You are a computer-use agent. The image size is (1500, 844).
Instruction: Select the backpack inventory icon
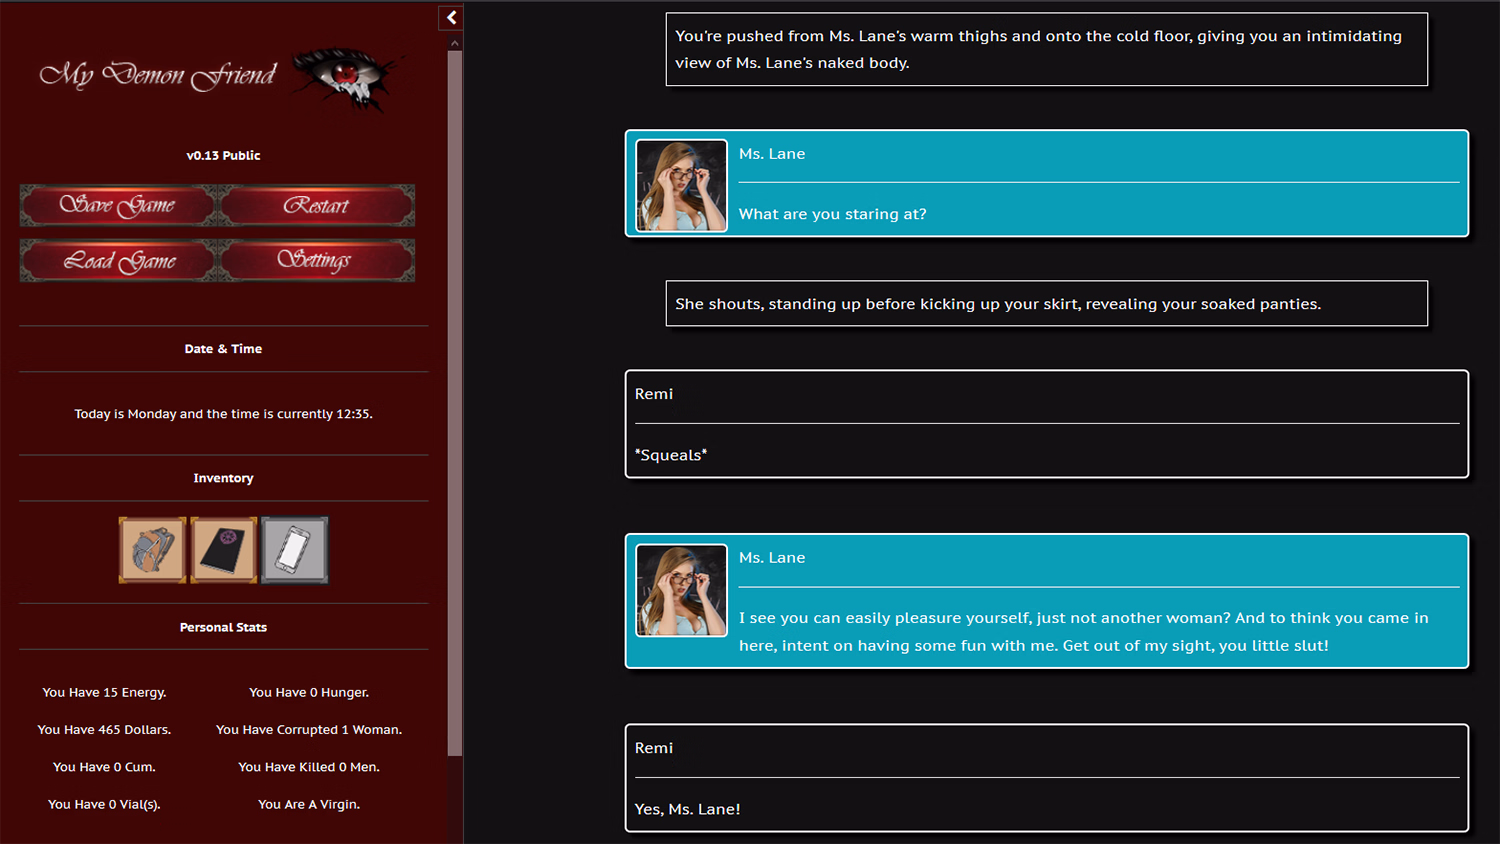[152, 550]
